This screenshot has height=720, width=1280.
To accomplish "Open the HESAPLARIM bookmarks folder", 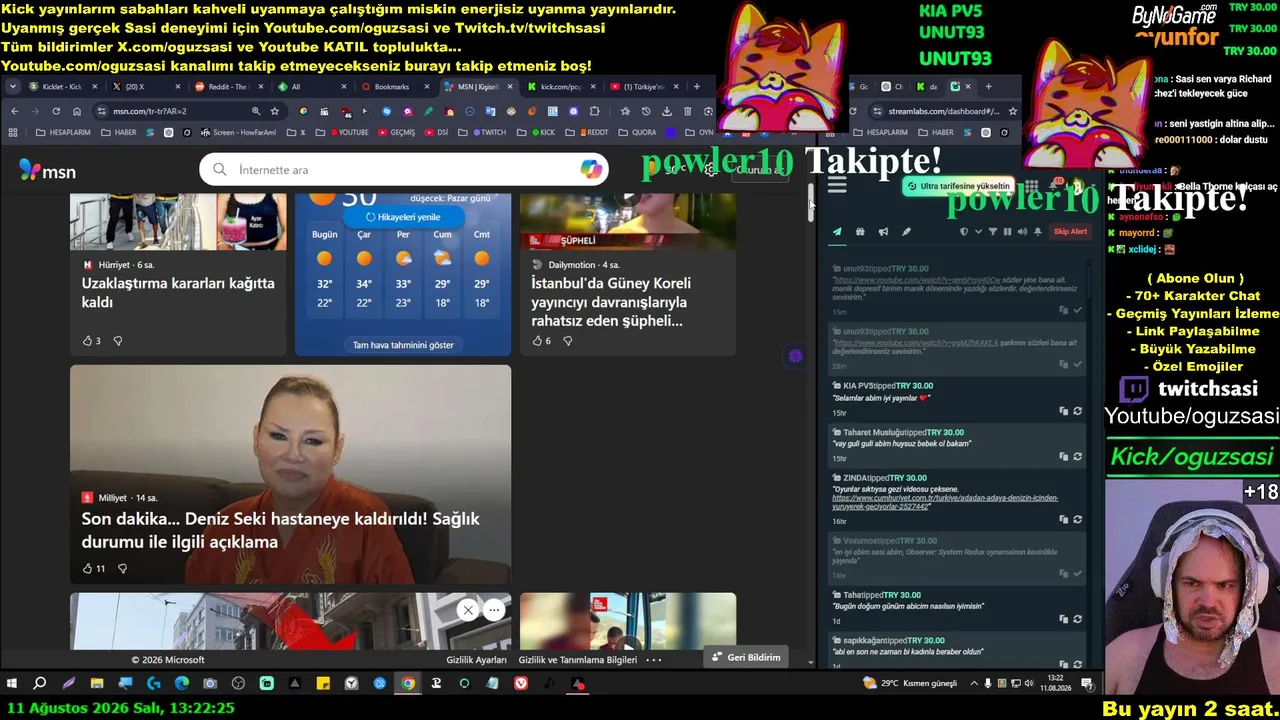I will pos(63,132).
